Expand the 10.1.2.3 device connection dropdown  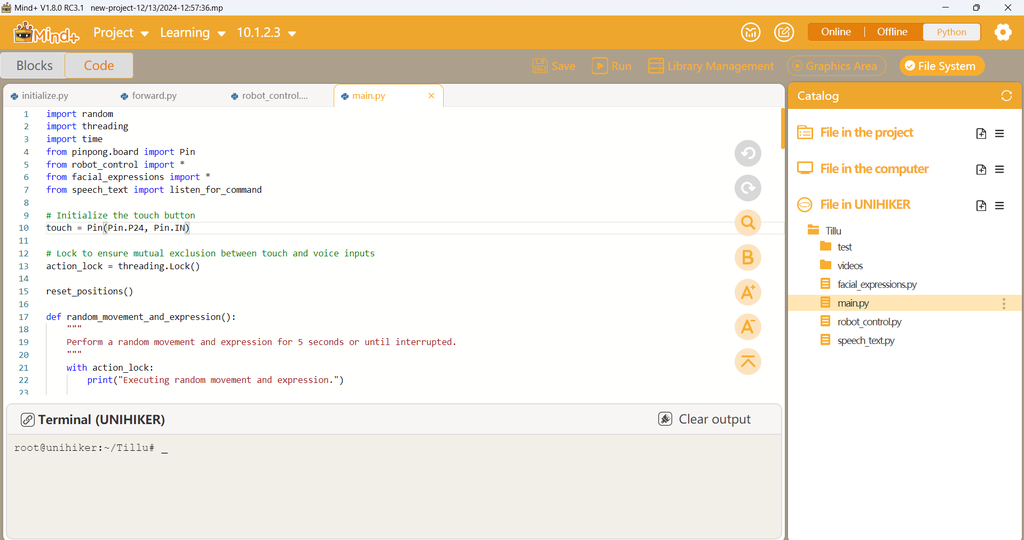(266, 33)
